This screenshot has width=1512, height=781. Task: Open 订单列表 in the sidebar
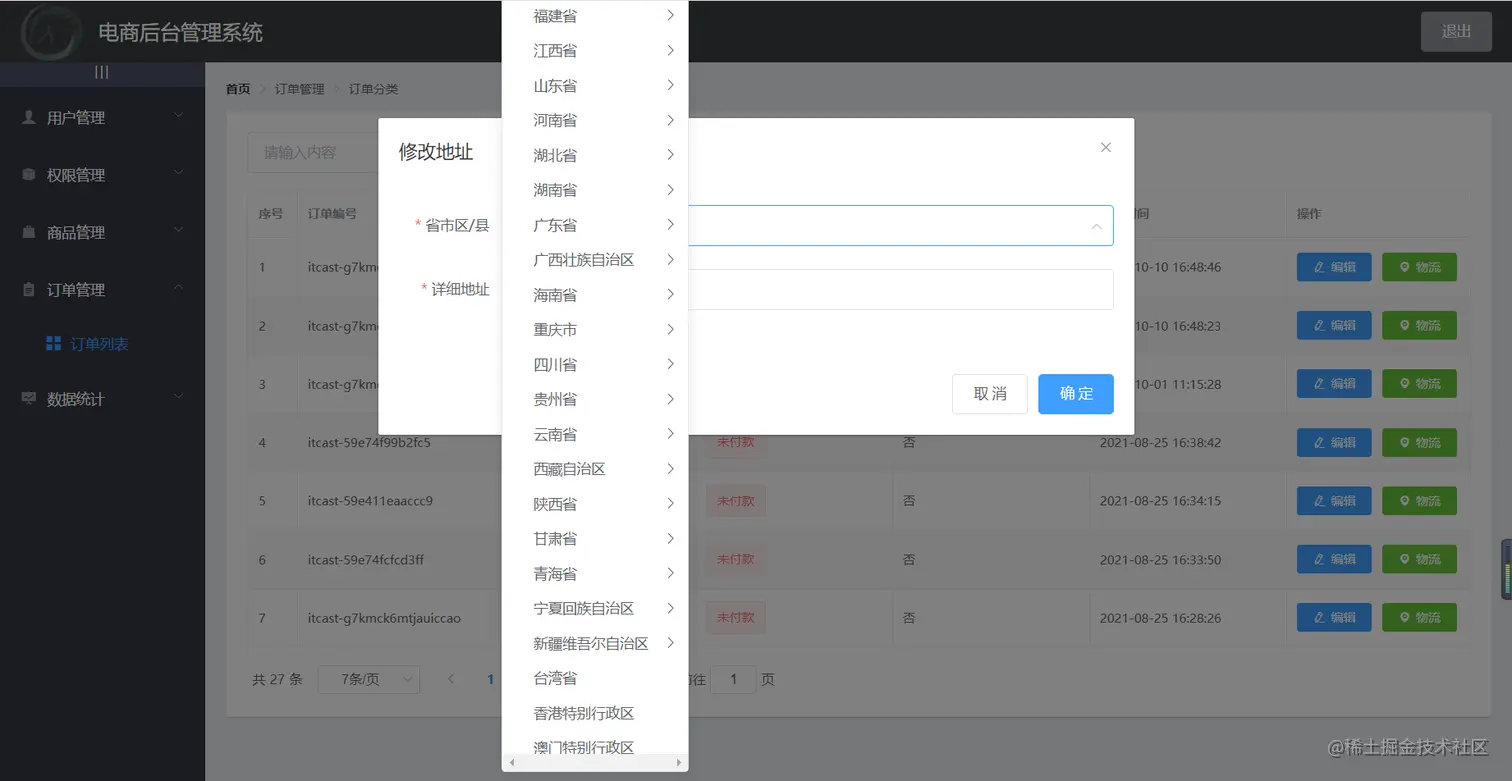click(x=102, y=344)
